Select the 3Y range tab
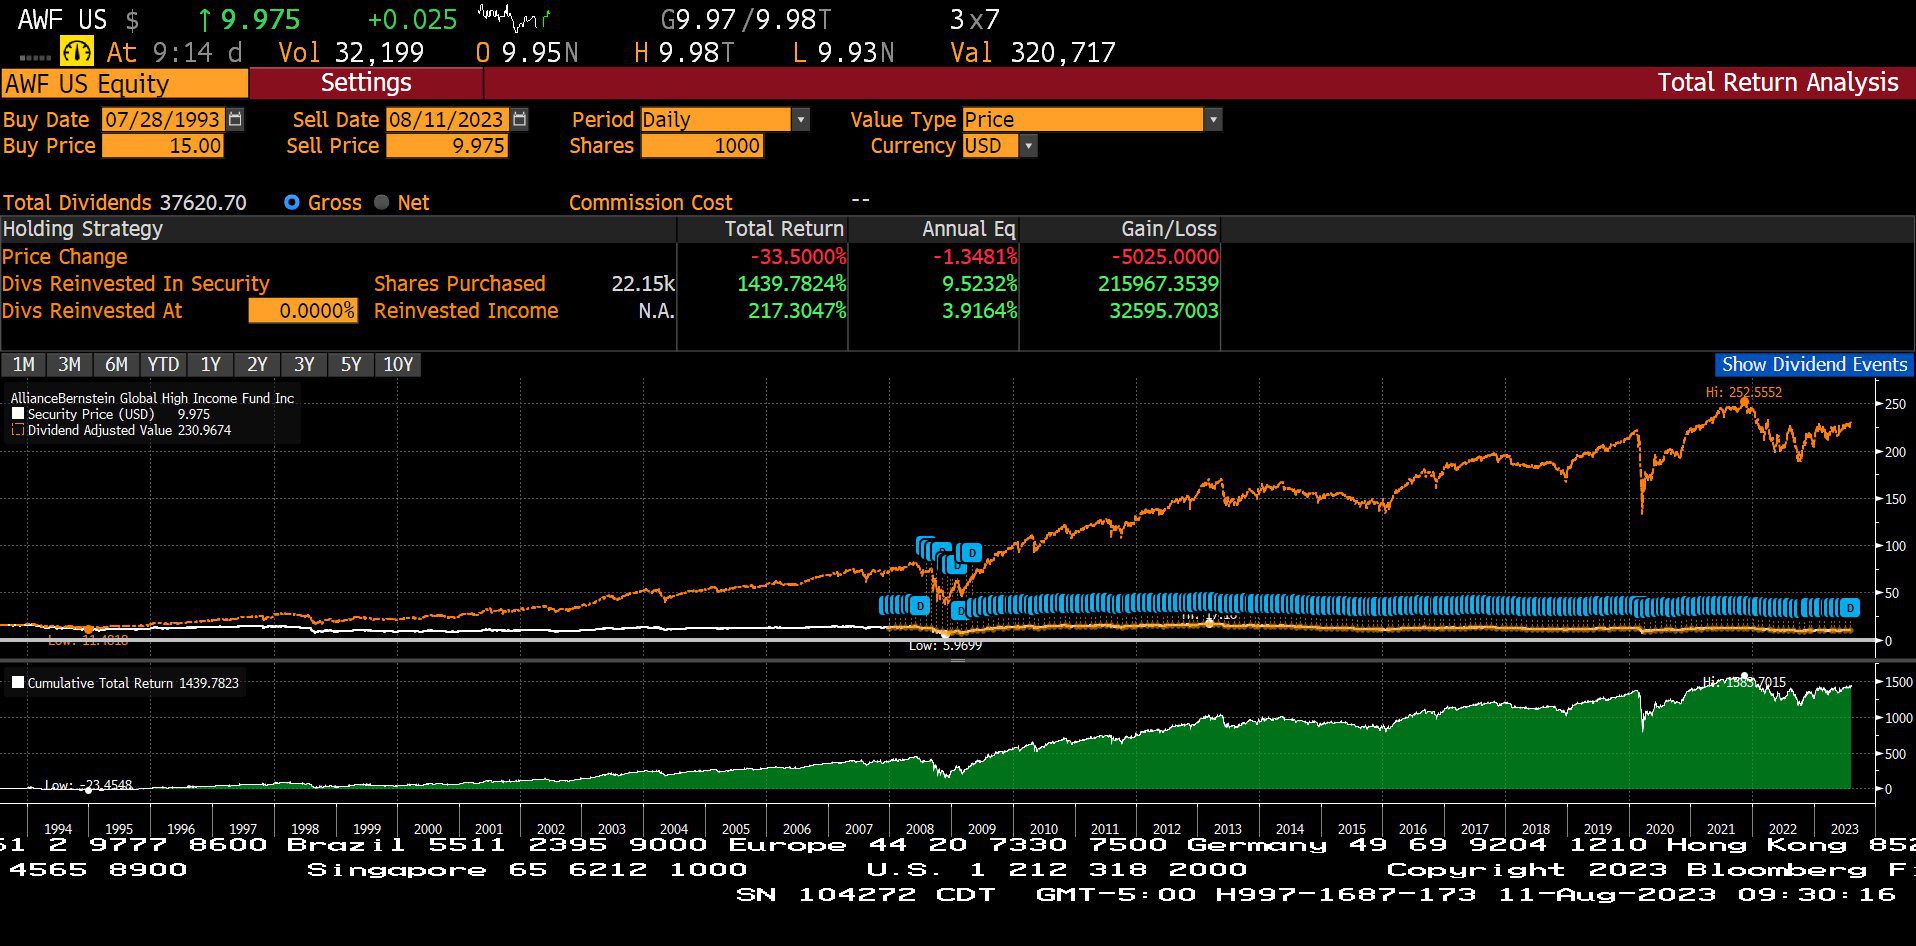The image size is (1916, 946). (x=304, y=364)
